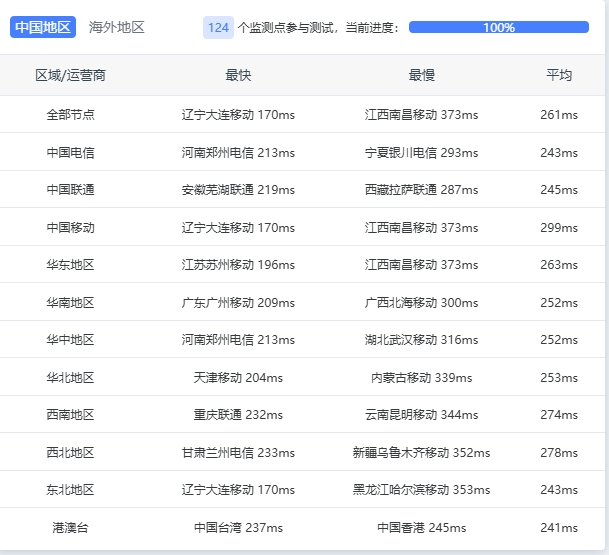
Task: Click the 区域/运营商 column header
Action: pyautogui.click(x=70, y=75)
